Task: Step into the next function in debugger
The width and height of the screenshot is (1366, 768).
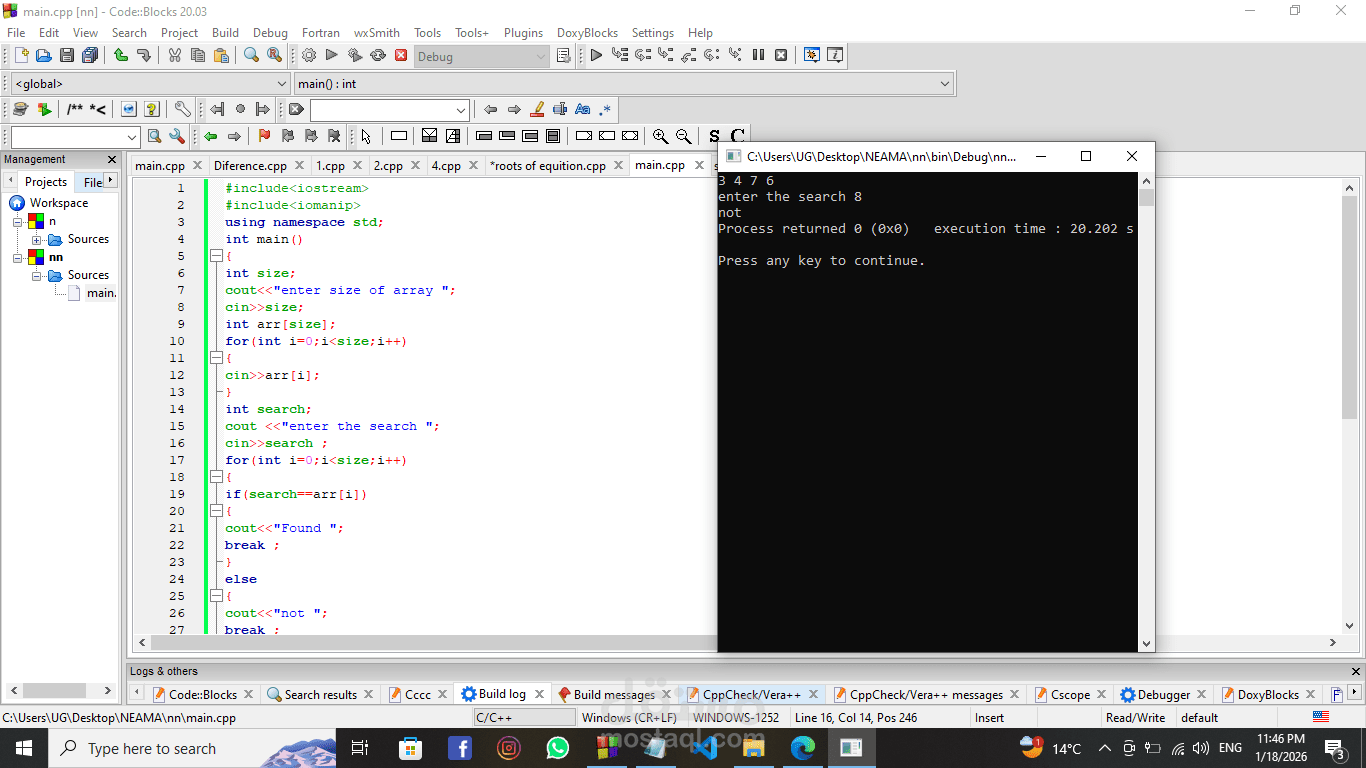Action: pyautogui.click(x=665, y=56)
